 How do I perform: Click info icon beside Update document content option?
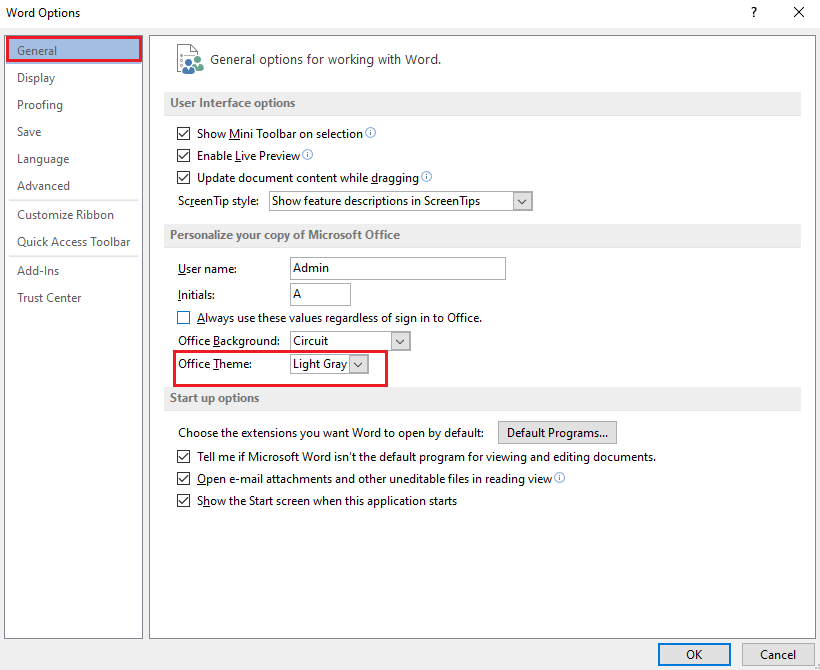tap(427, 177)
